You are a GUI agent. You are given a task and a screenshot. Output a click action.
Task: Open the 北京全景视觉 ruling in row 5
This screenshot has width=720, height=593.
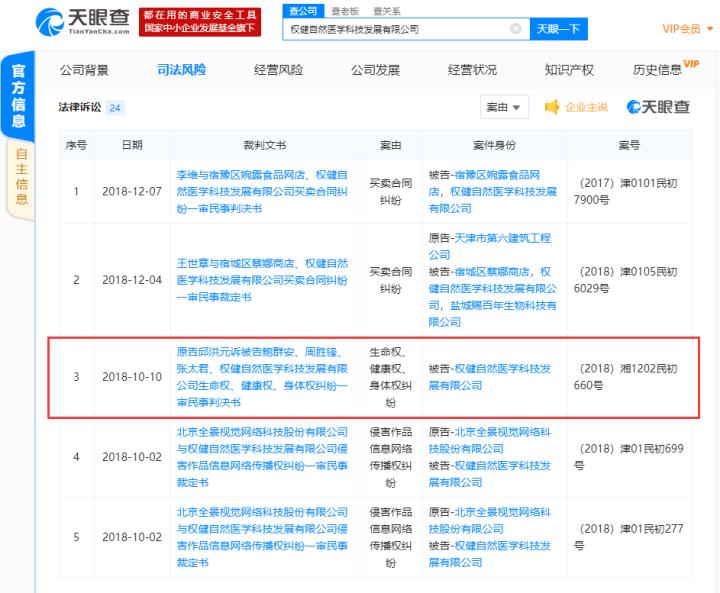262,537
